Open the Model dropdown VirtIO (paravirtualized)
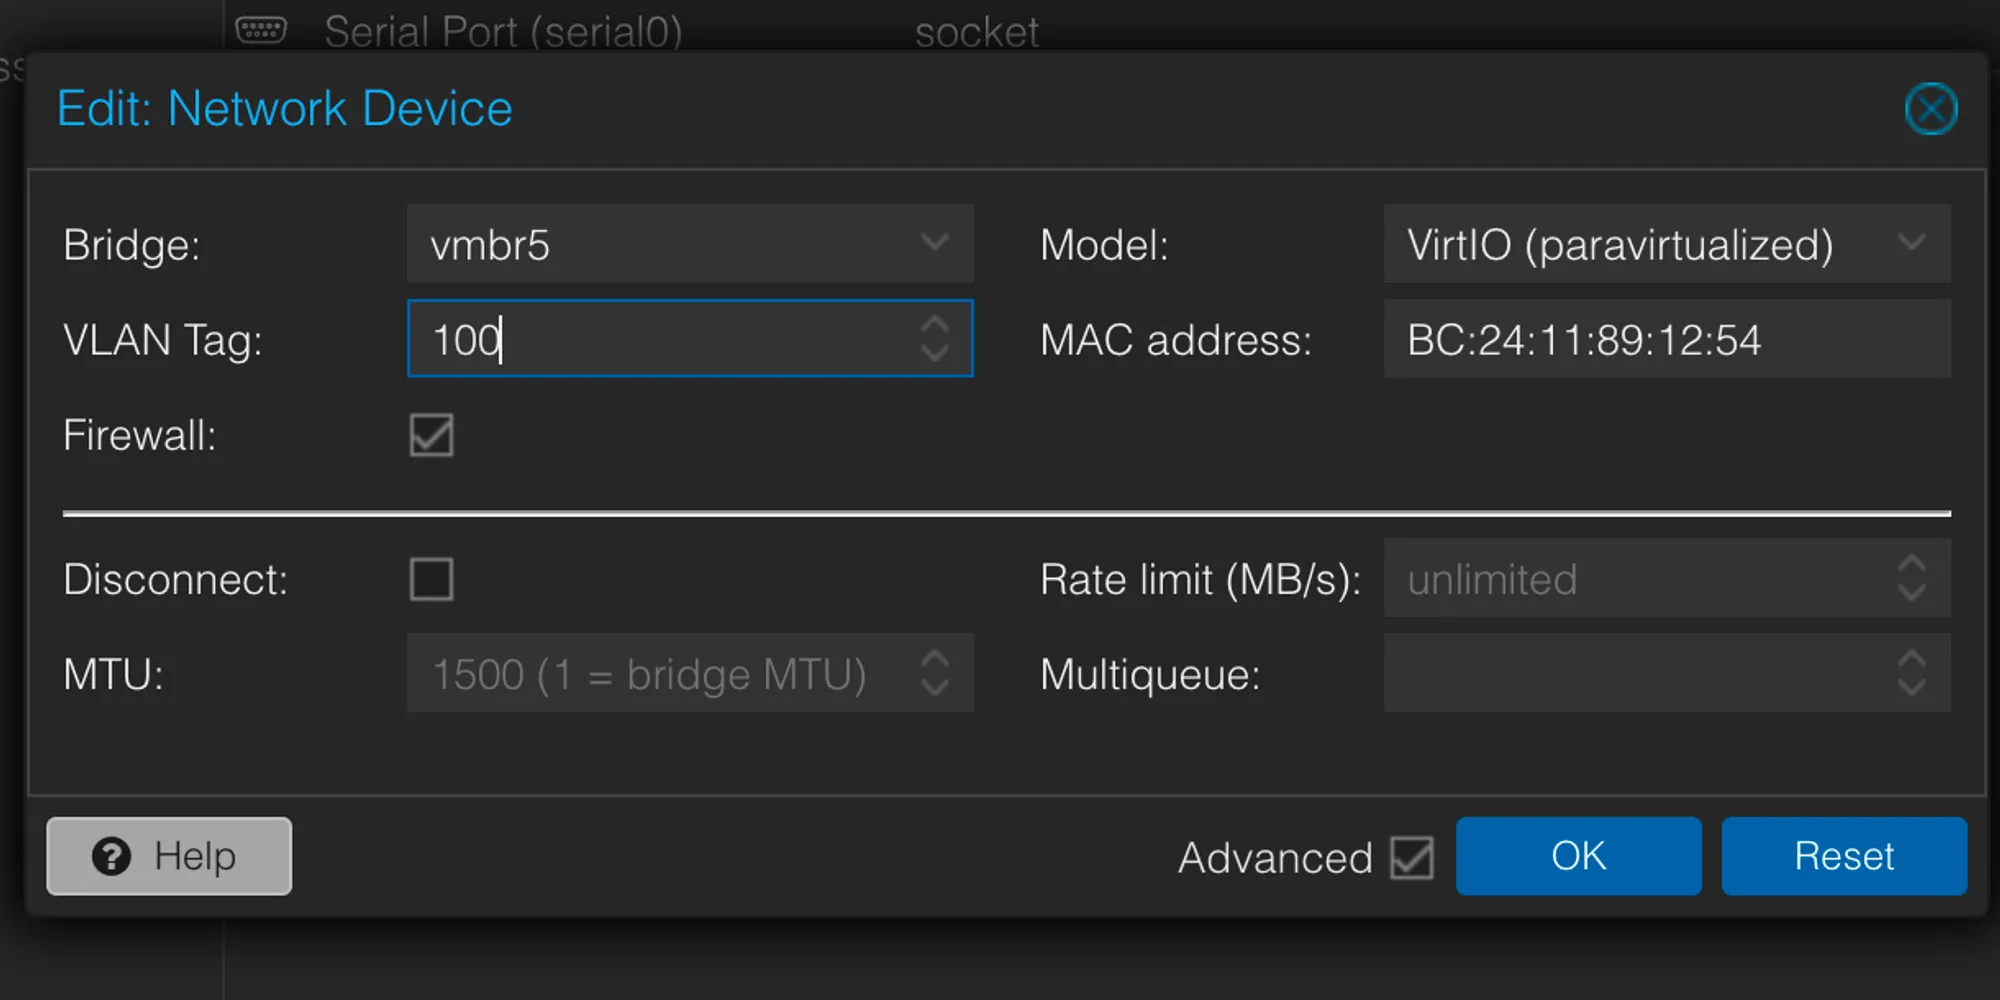The image size is (2000, 1000). tap(1911, 243)
